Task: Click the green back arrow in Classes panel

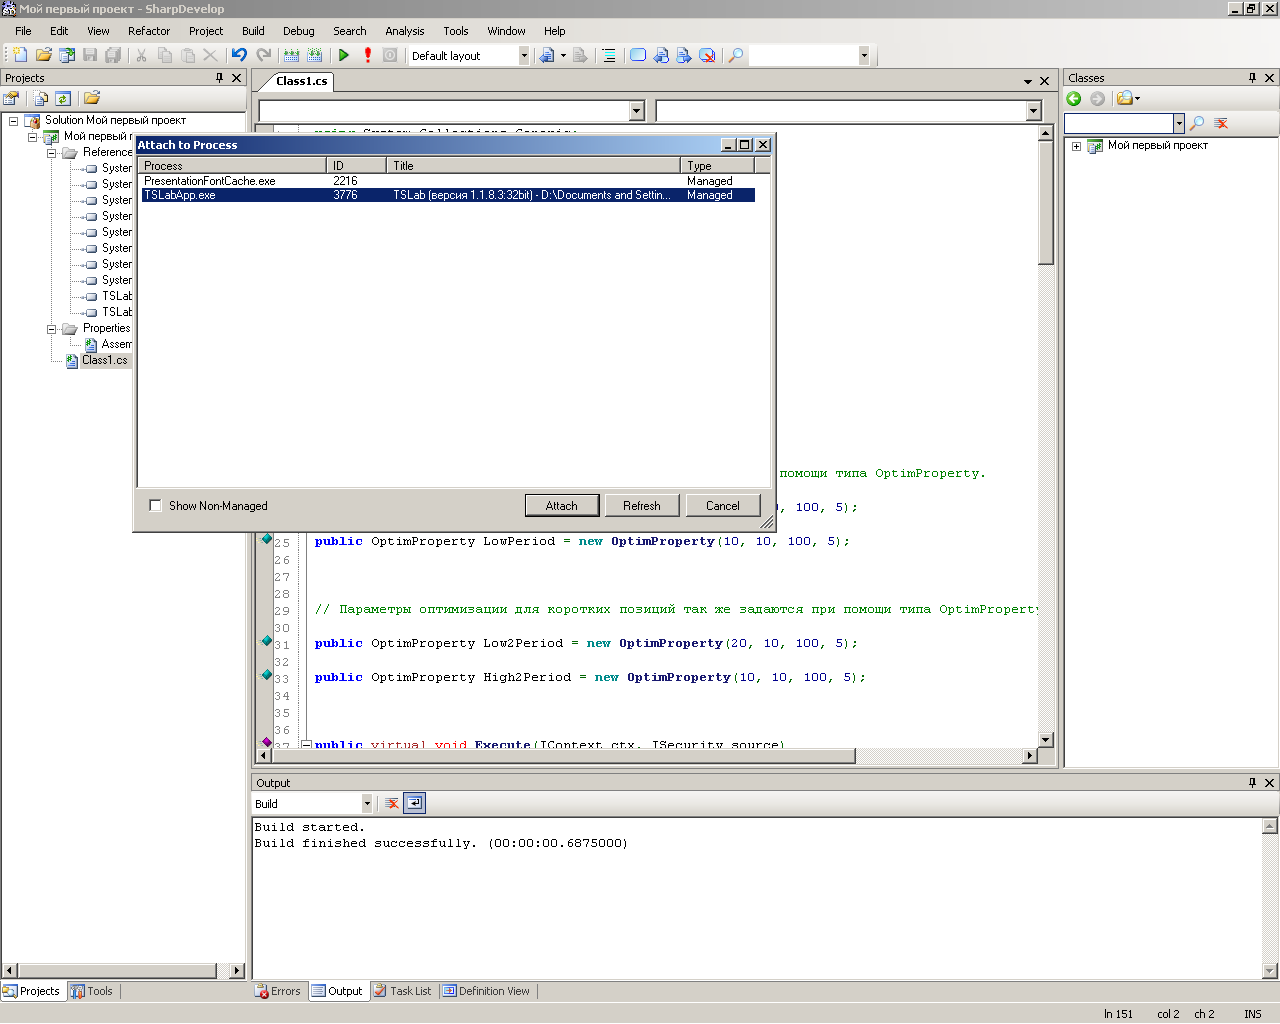Action: (1074, 98)
